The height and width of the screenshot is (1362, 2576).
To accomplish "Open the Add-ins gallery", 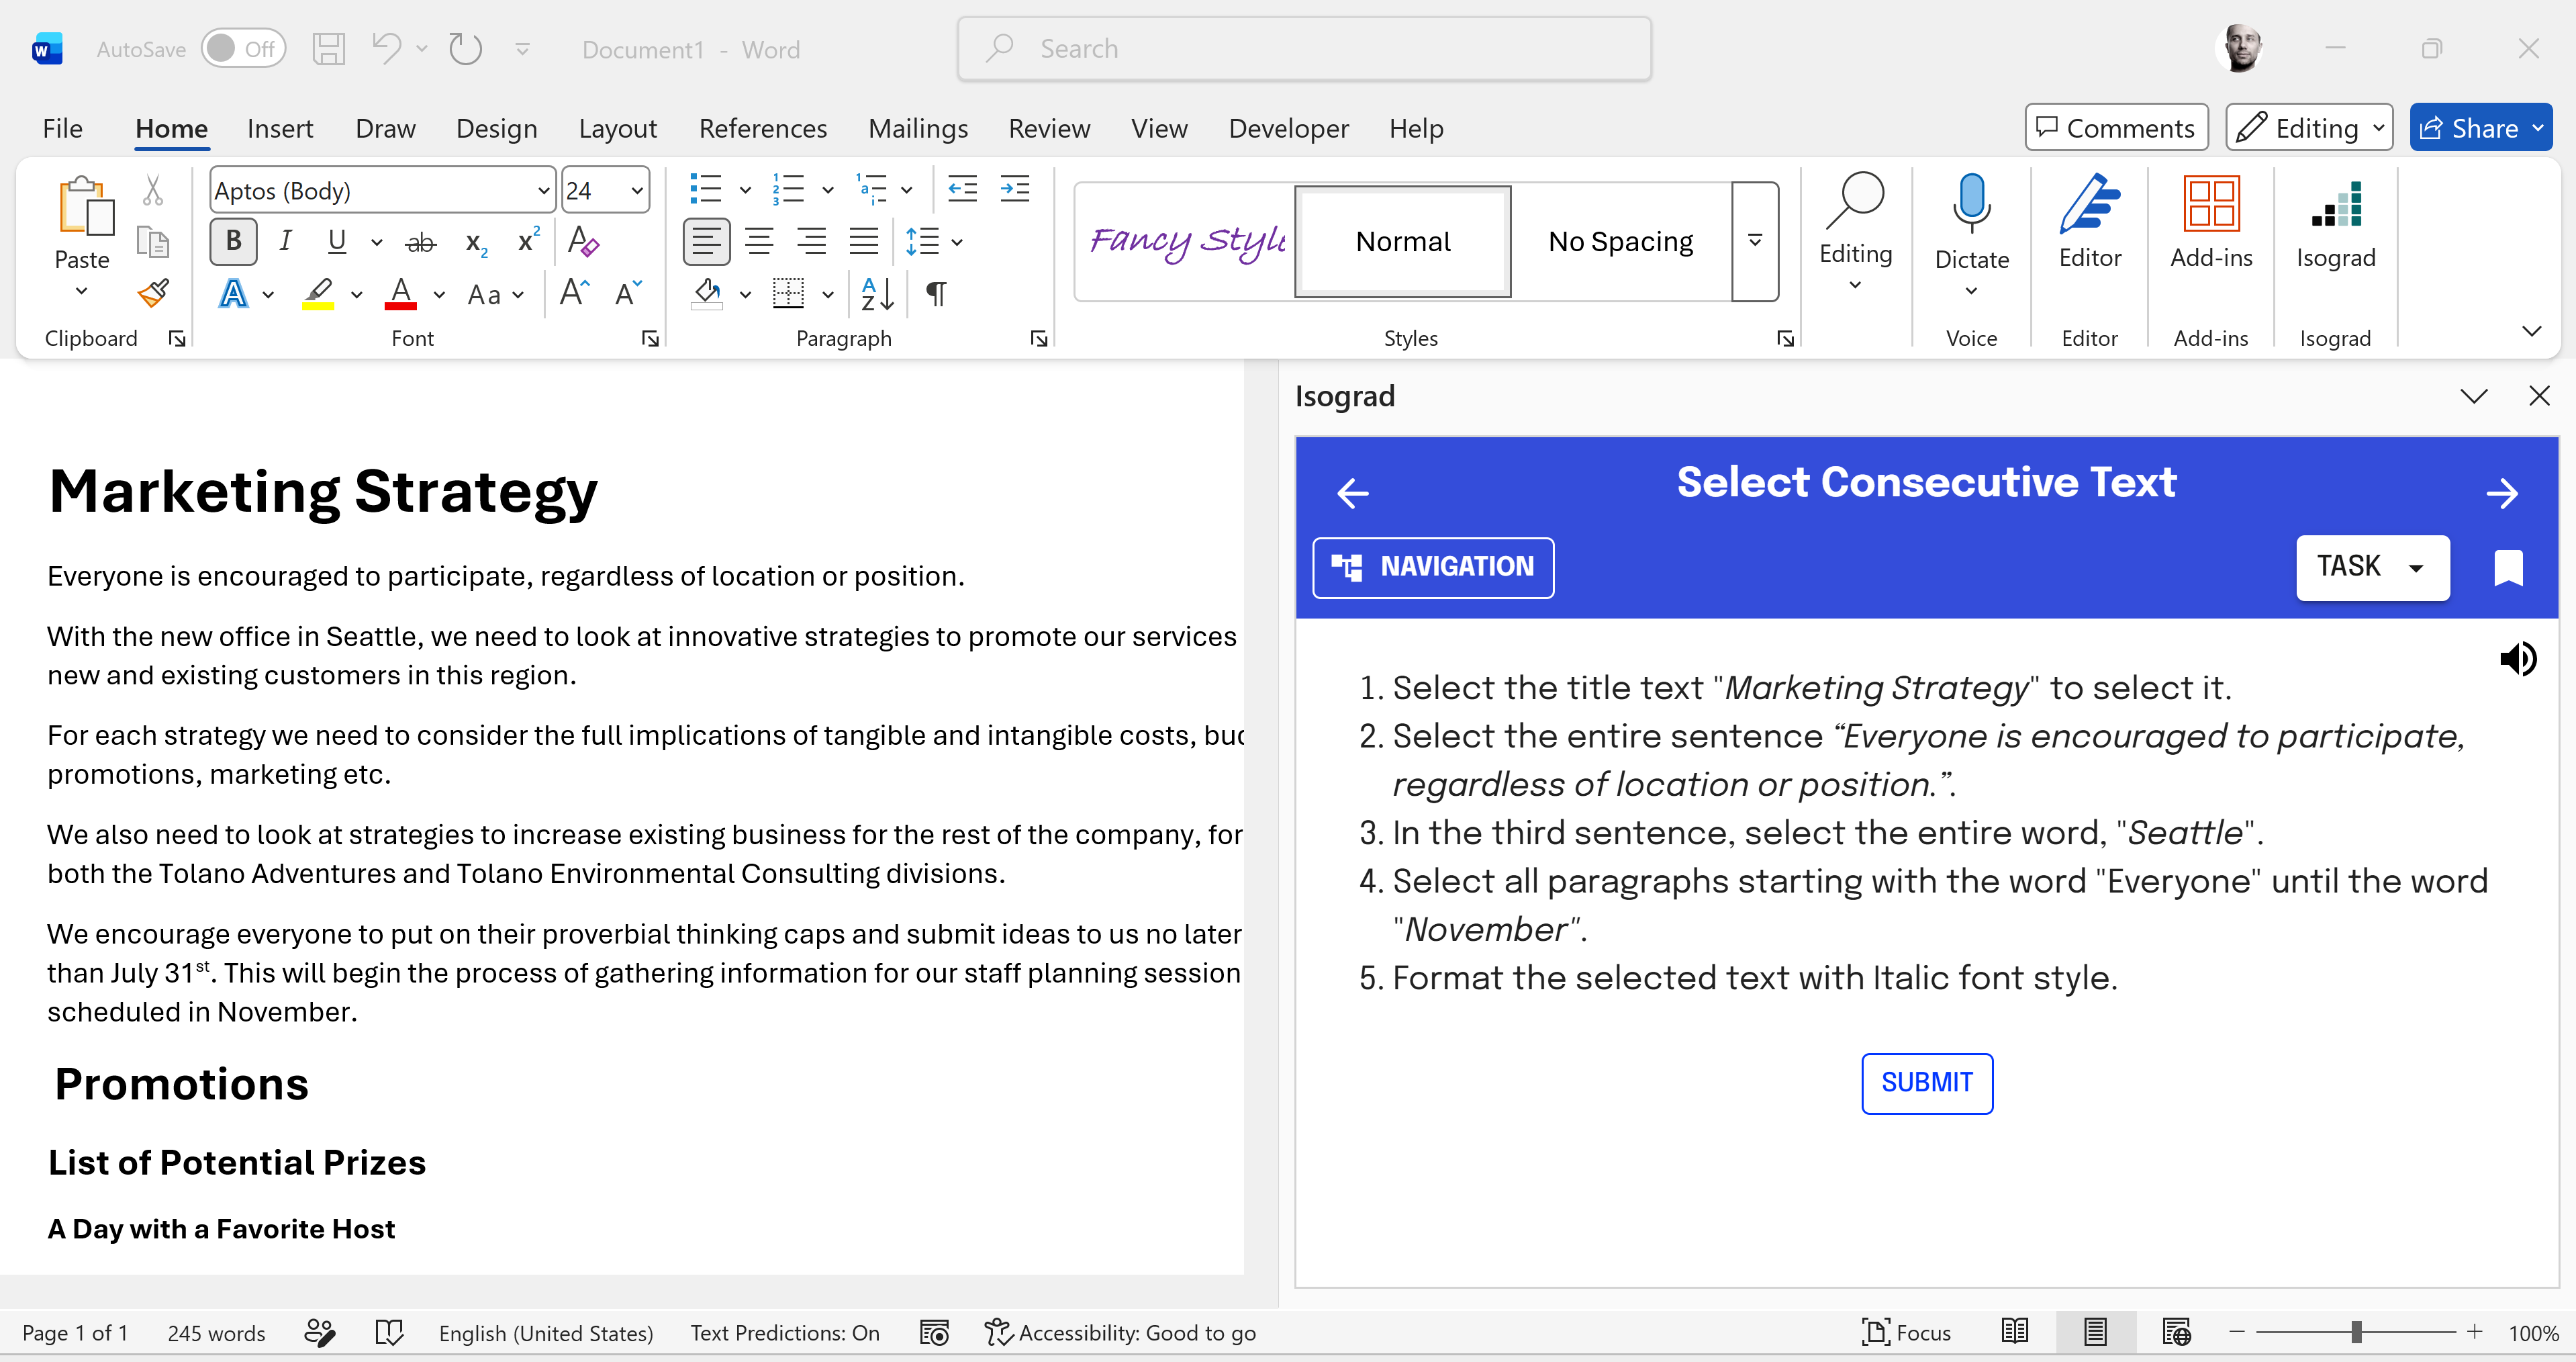I will coord(2211,222).
